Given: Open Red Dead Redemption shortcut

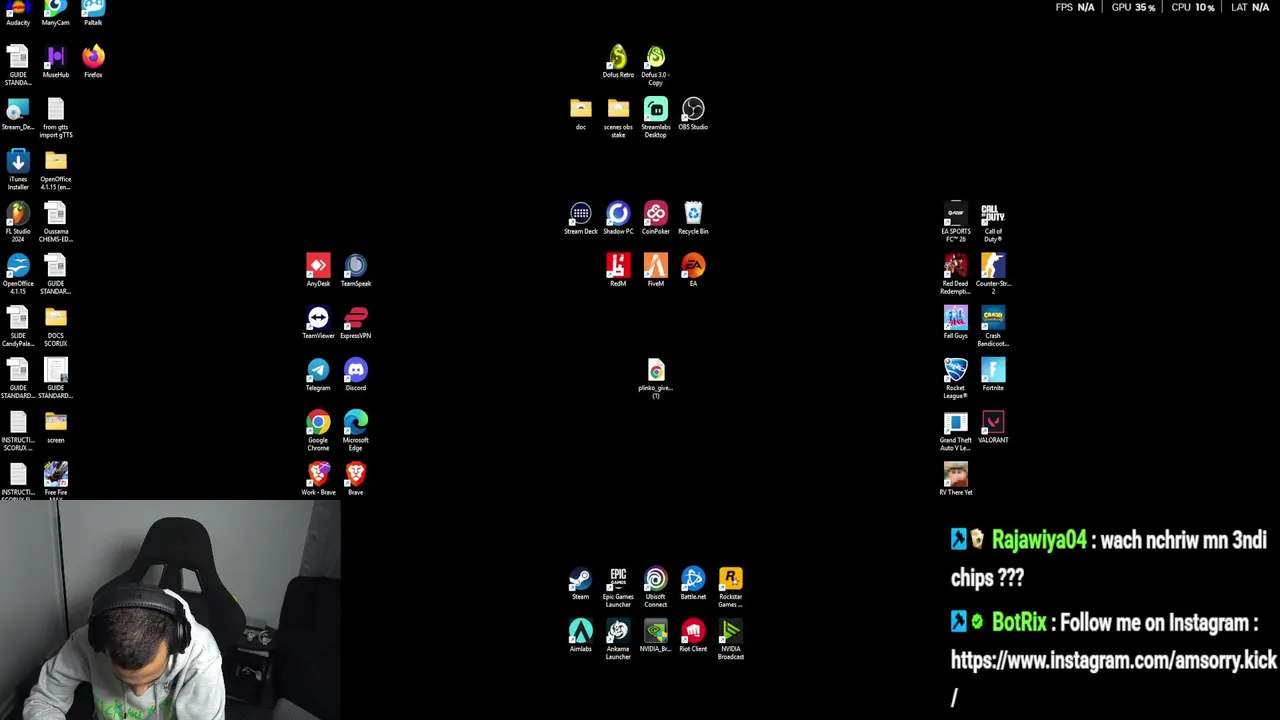Looking at the screenshot, I should pyautogui.click(x=956, y=274).
